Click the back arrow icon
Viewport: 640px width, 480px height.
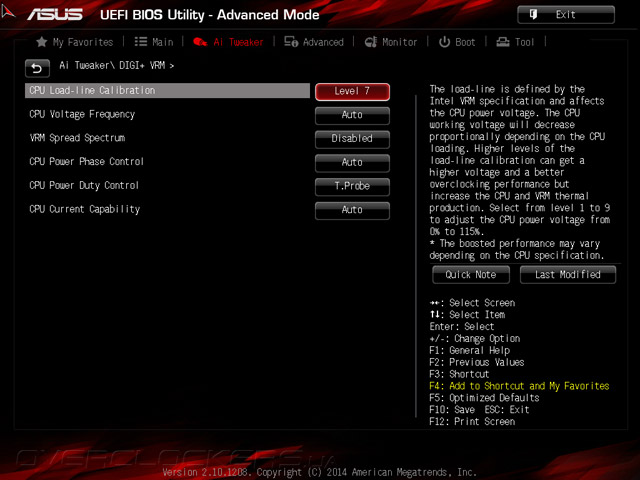(x=37, y=68)
